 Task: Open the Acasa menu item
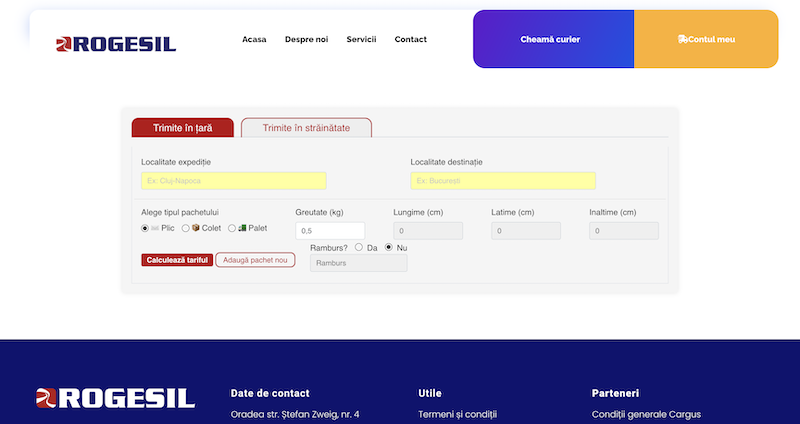(x=254, y=40)
